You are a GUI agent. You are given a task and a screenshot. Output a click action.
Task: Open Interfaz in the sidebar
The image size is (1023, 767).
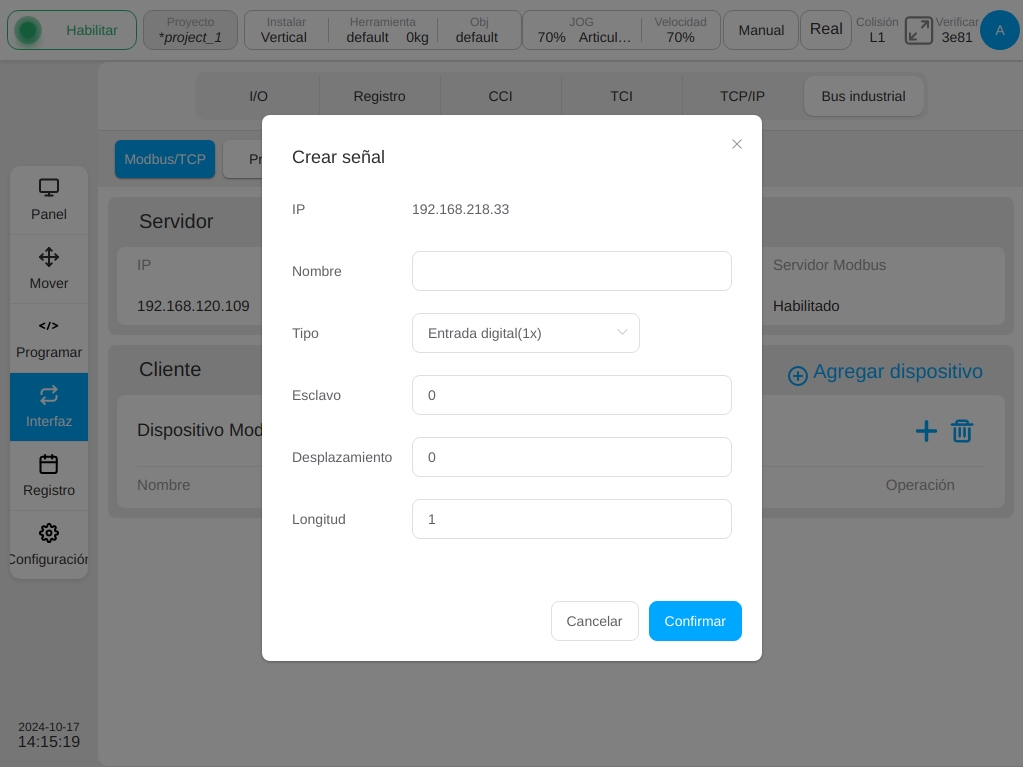point(49,407)
